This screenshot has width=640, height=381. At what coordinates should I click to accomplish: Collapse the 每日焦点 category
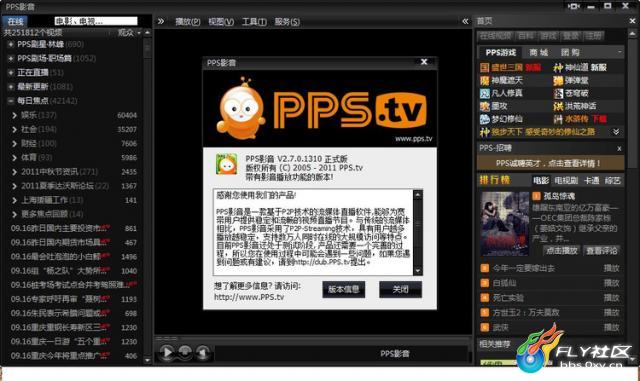coord(11,101)
